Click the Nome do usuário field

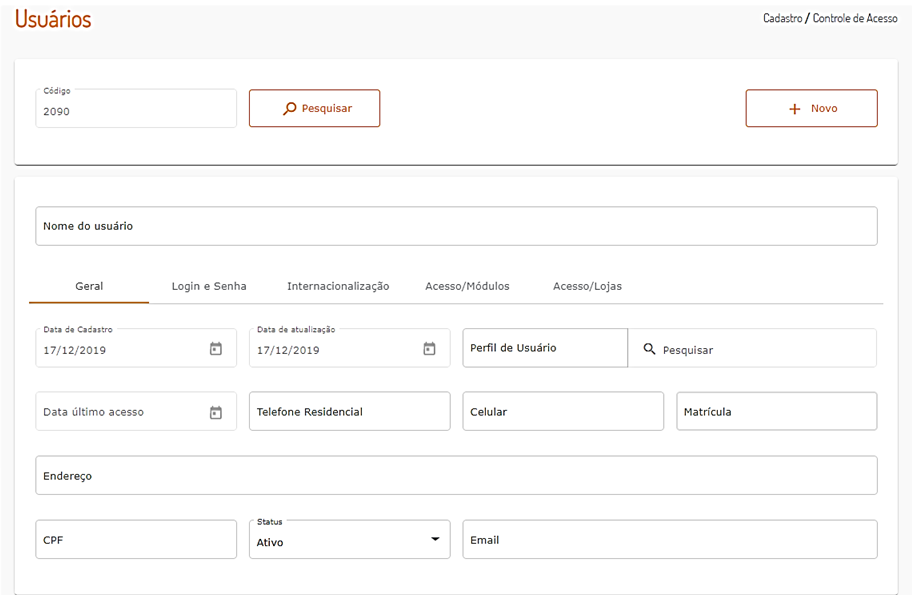point(456,226)
